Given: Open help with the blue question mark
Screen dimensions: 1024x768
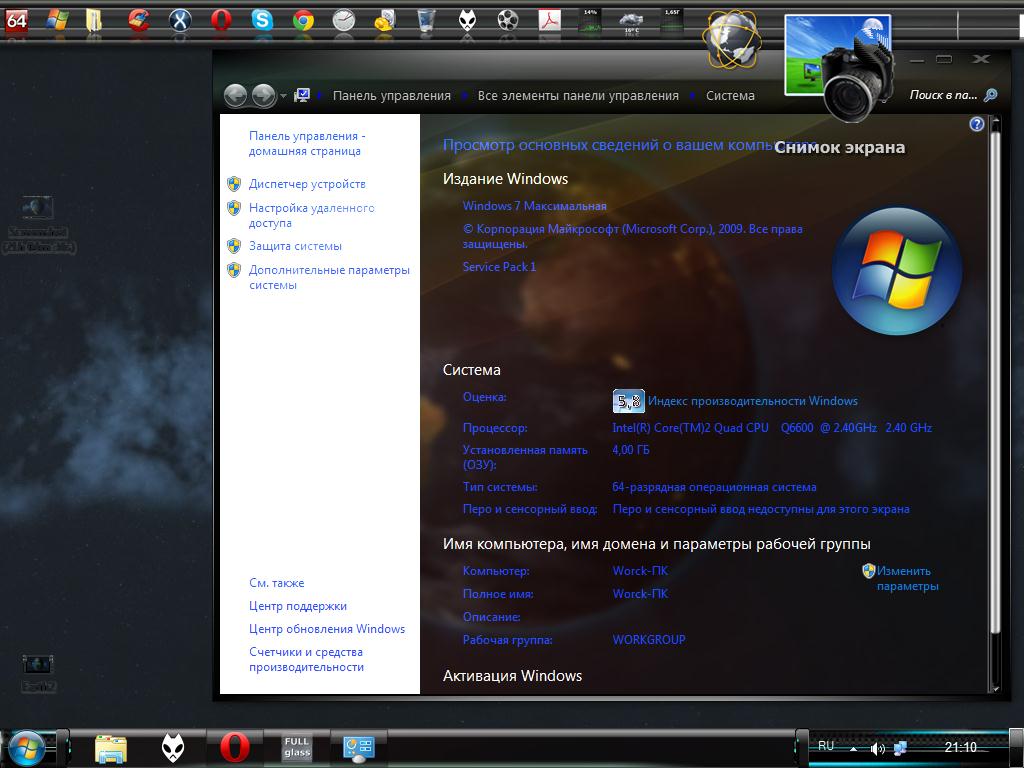Looking at the screenshot, I should (977, 124).
